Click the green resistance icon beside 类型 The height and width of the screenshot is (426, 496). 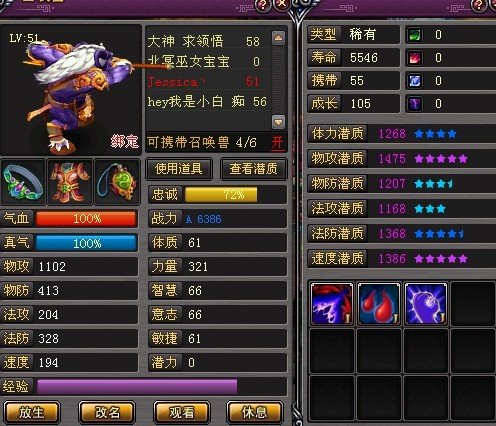415,35
